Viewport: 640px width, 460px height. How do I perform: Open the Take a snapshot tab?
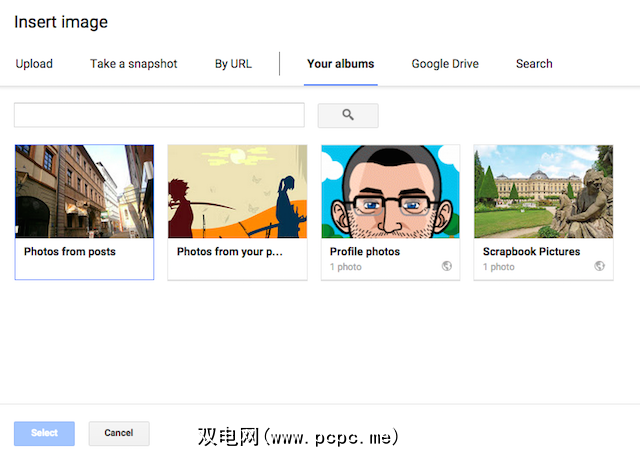click(133, 64)
